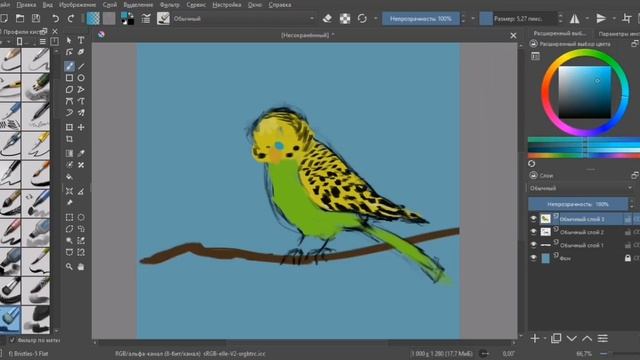Select the Pan hand tool

pos(81,267)
